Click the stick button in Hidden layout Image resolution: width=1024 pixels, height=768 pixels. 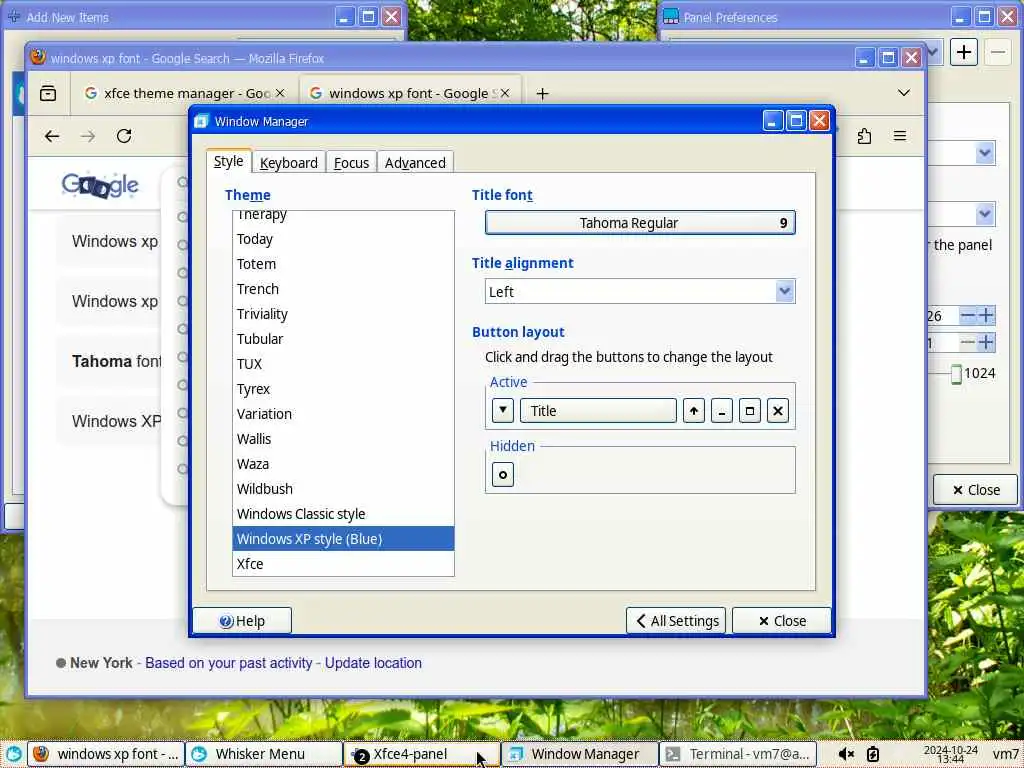point(503,475)
